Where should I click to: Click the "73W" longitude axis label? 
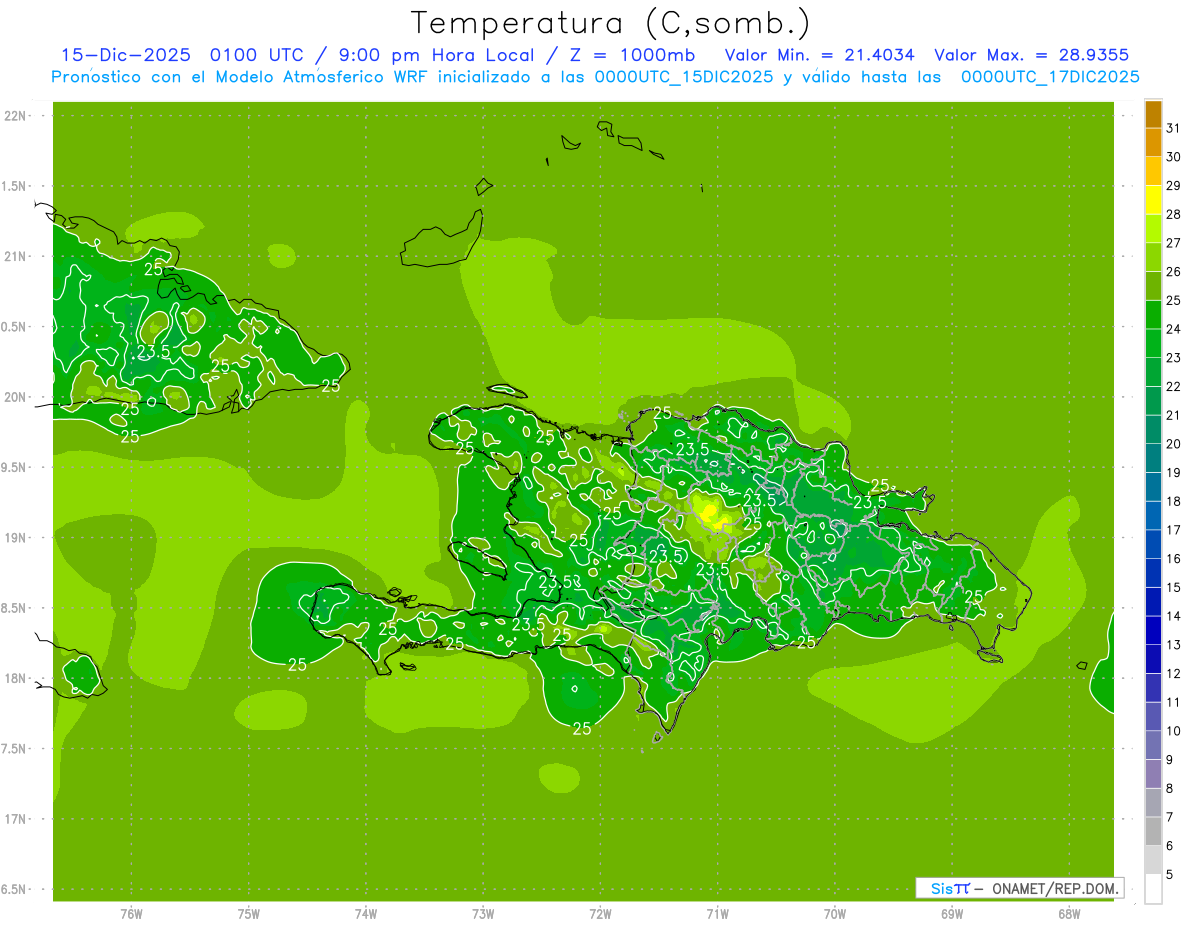coord(483,914)
